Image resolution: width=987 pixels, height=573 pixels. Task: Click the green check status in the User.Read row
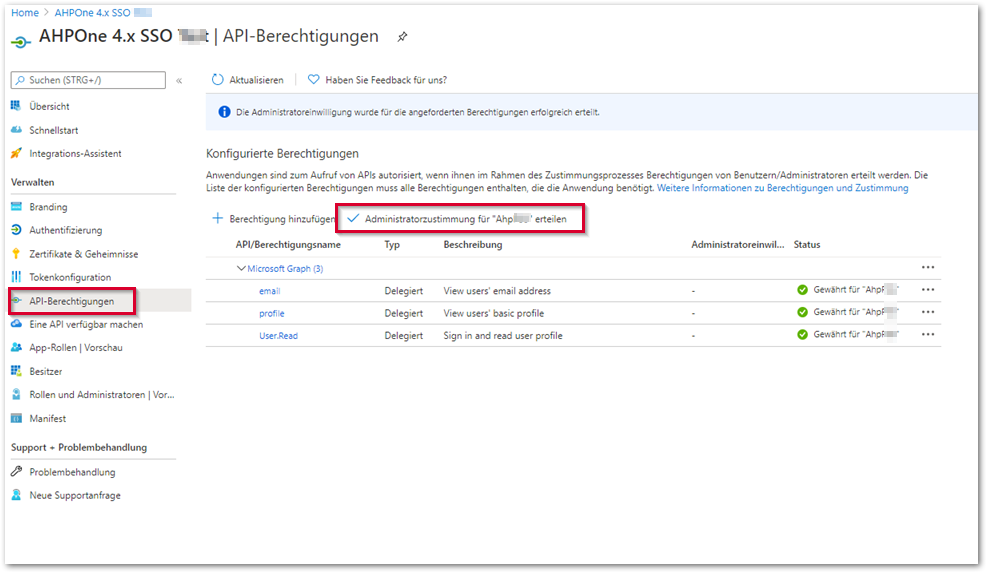coord(802,334)
